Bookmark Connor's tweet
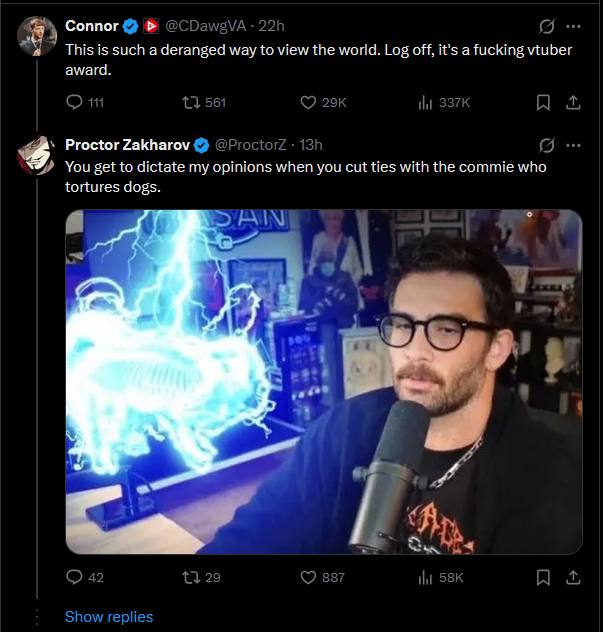This screenshot has width=603, height=632. pyautogui.click(x=543, y=102)
